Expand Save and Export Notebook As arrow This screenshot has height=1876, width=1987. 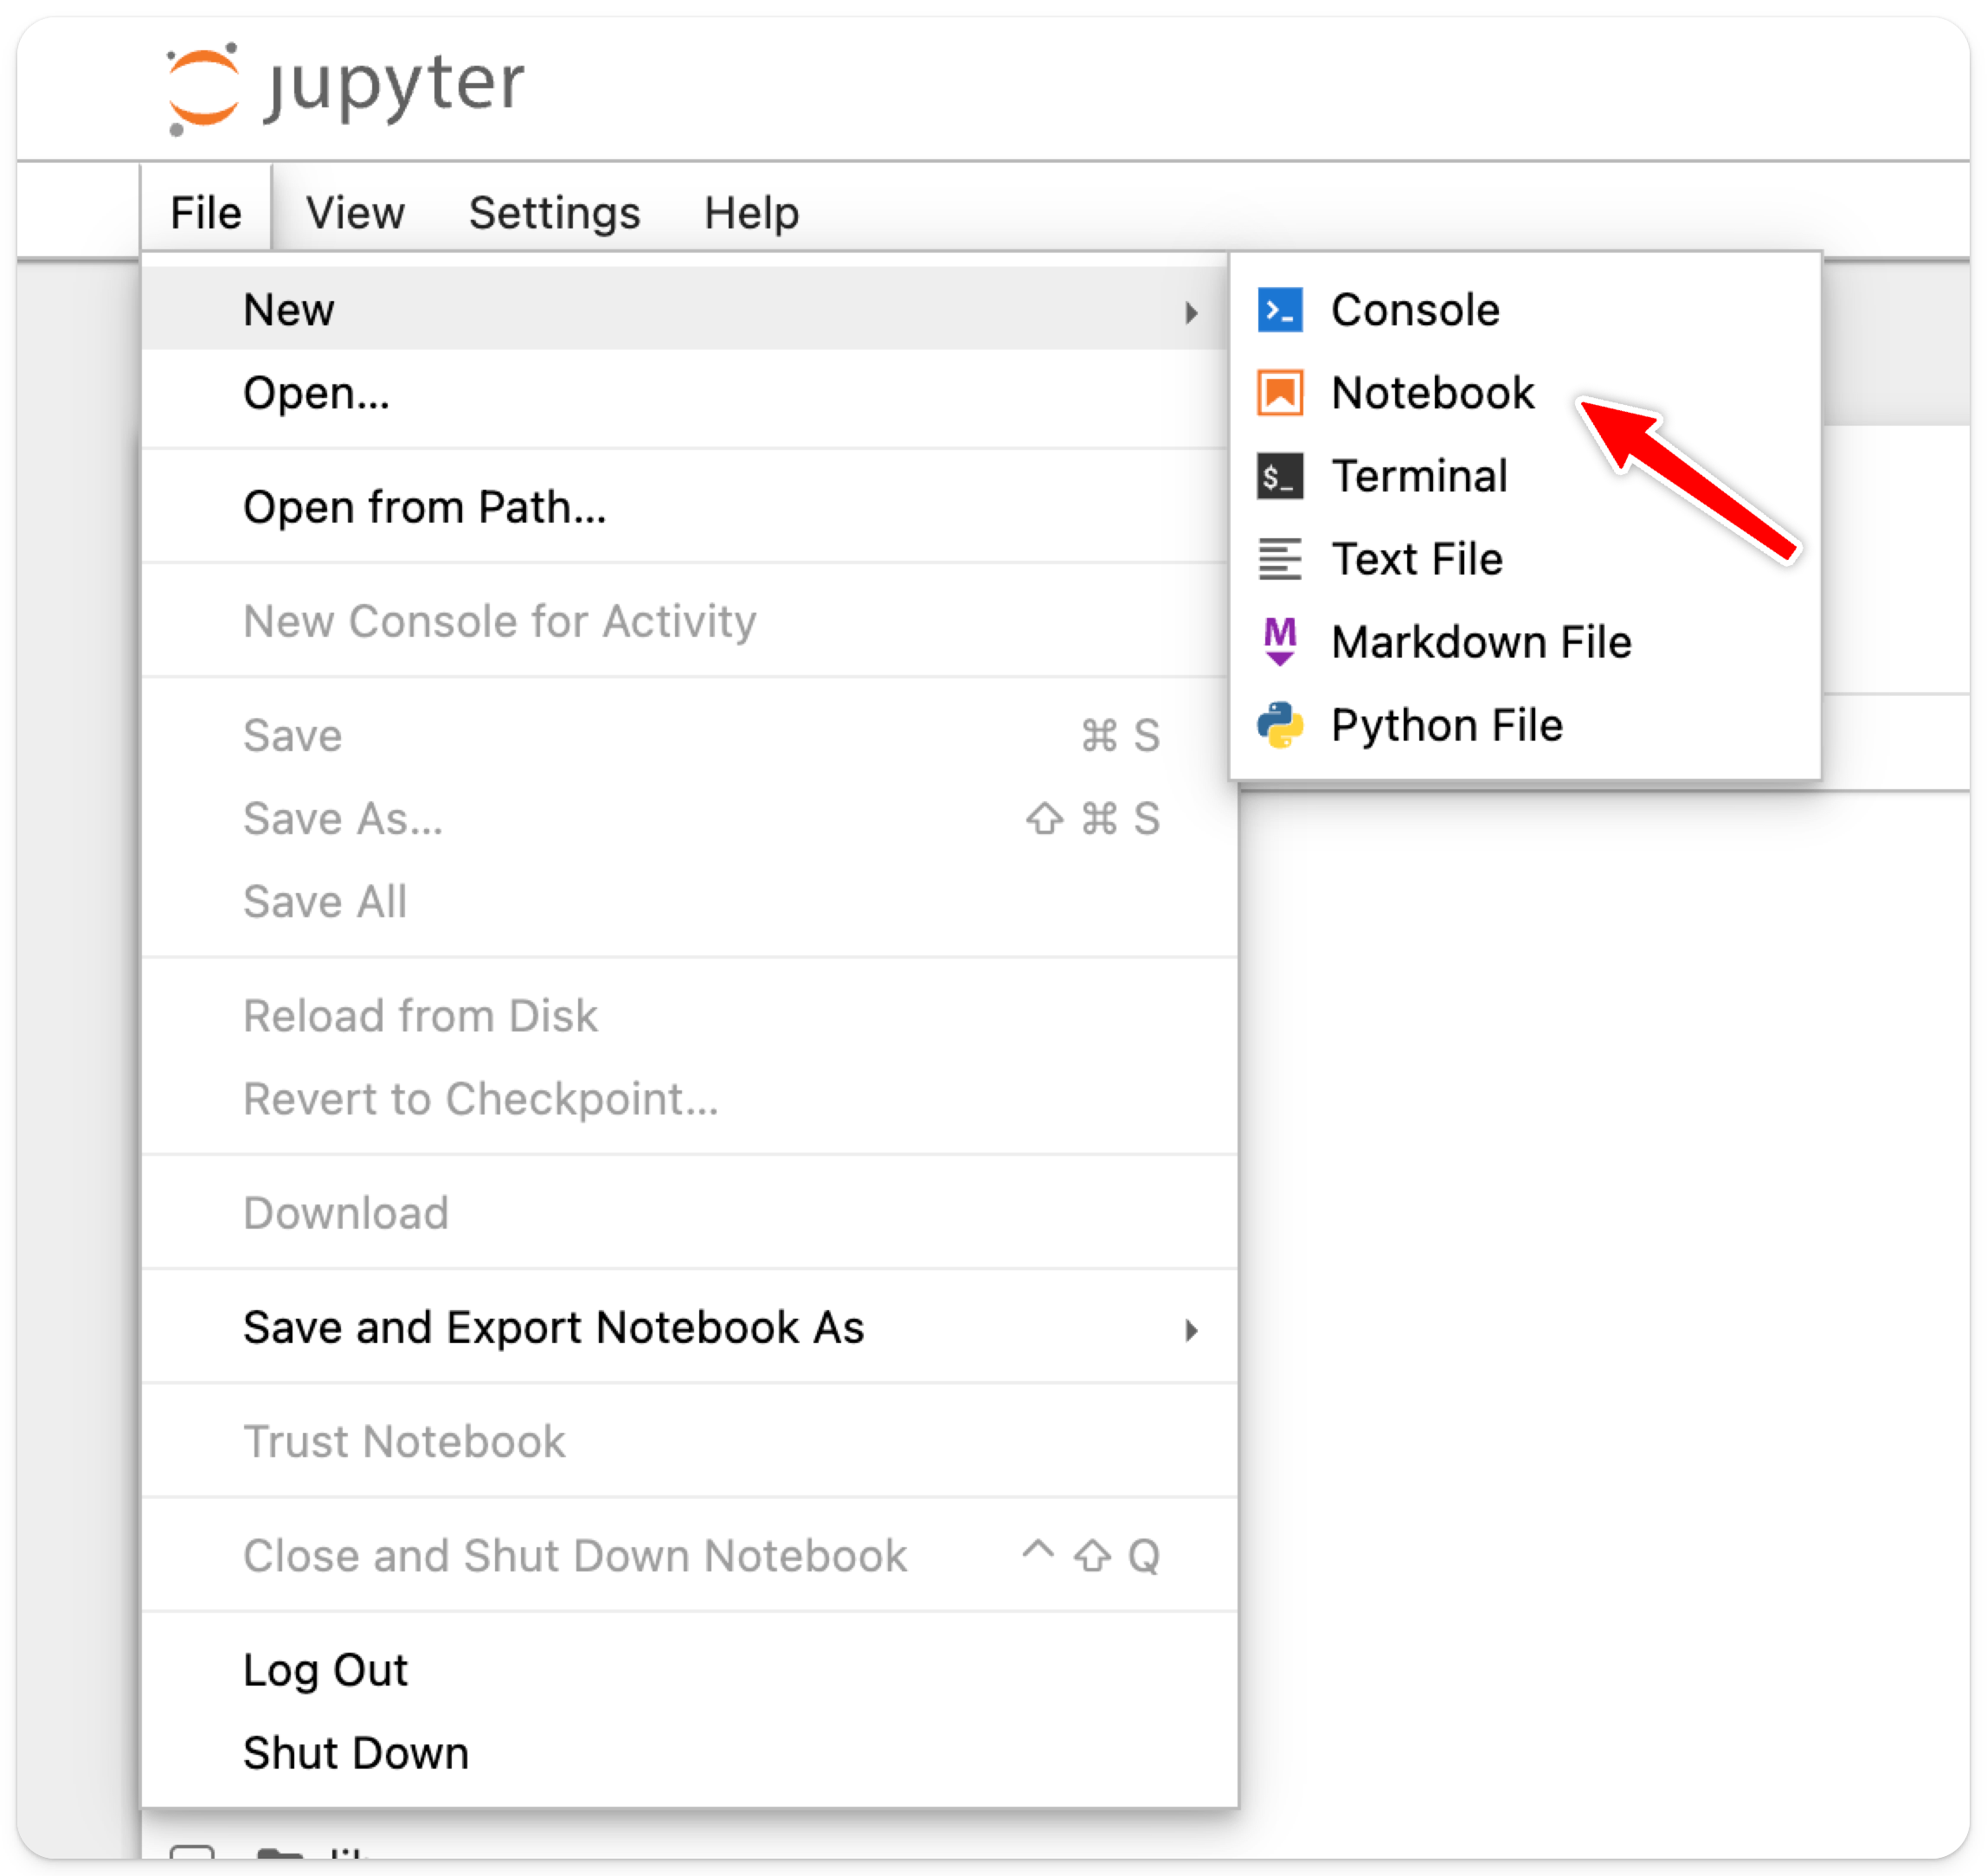click(x=1191, y=1329)
